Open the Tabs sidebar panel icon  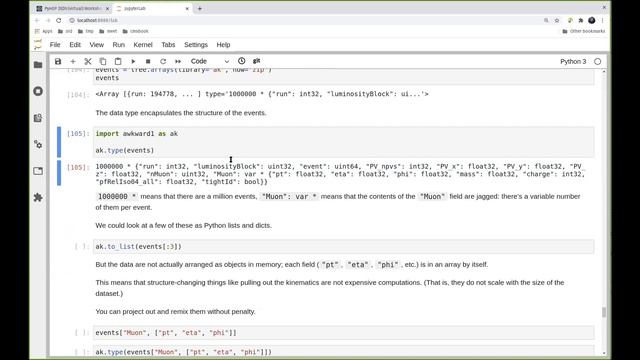click(x=38, y=171)
